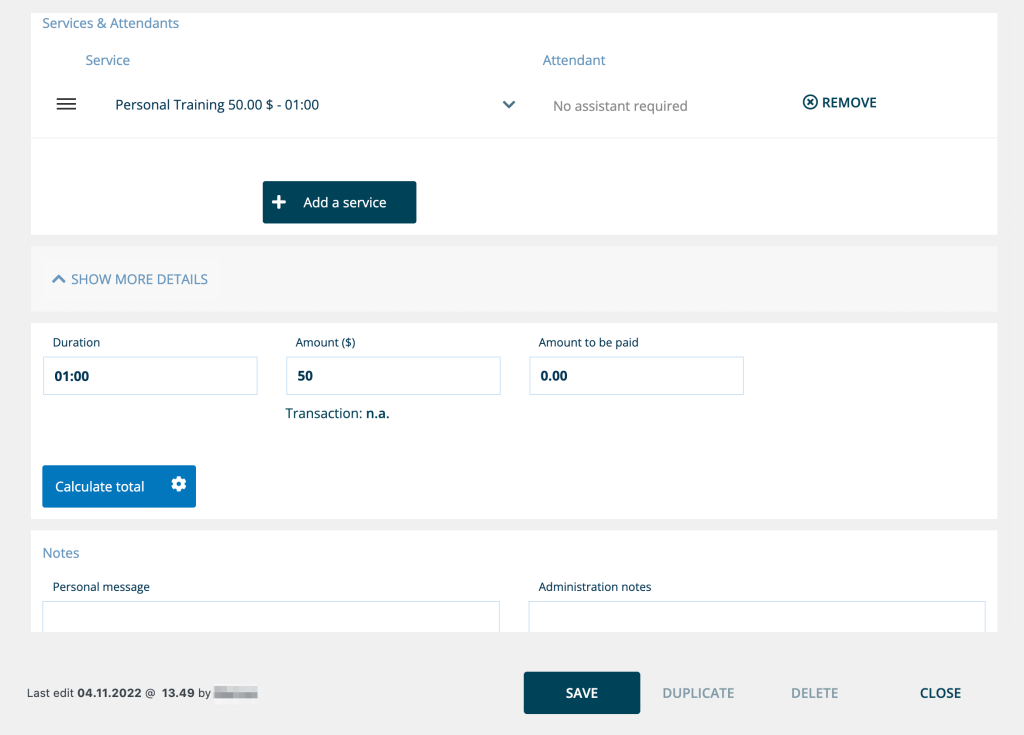Focus the Duration input field
This screenshot has height=735, width=1024.
point(150,376)
